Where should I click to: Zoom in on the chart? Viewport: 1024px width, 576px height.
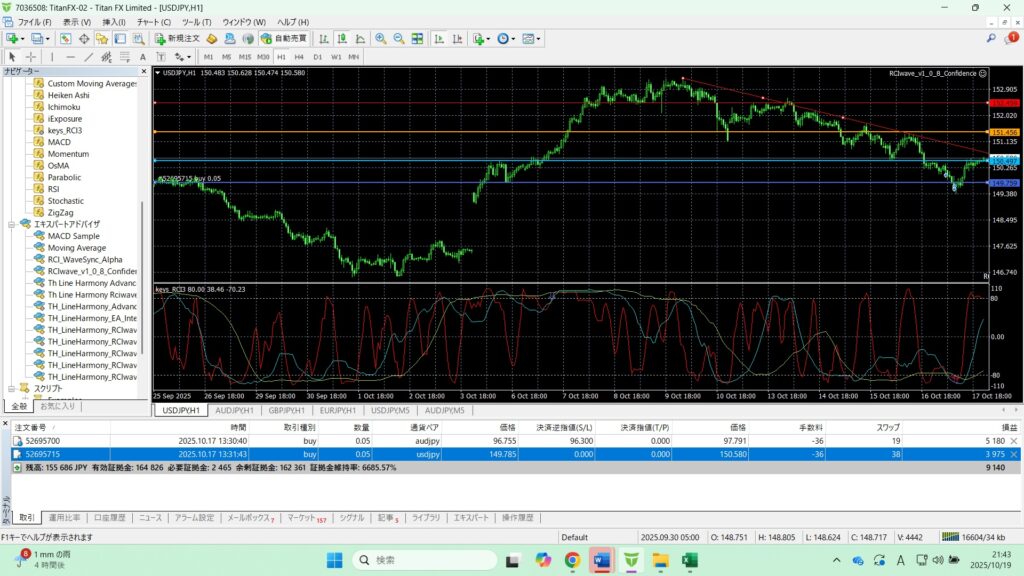[x=380, y=38]
